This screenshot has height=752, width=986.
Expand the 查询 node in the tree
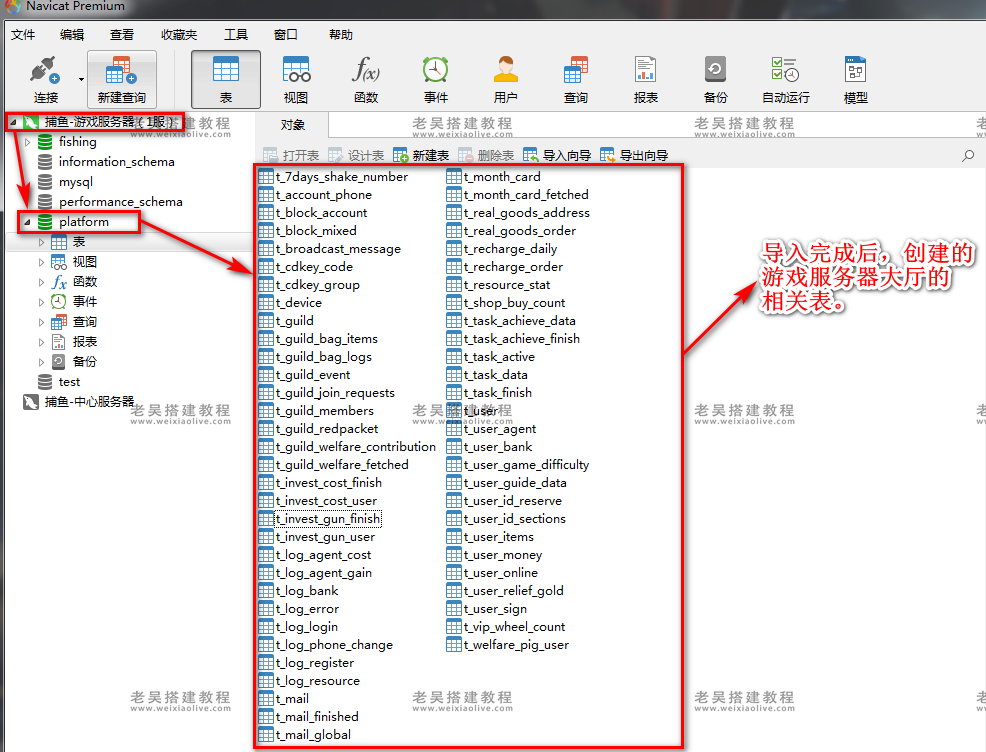42,322
